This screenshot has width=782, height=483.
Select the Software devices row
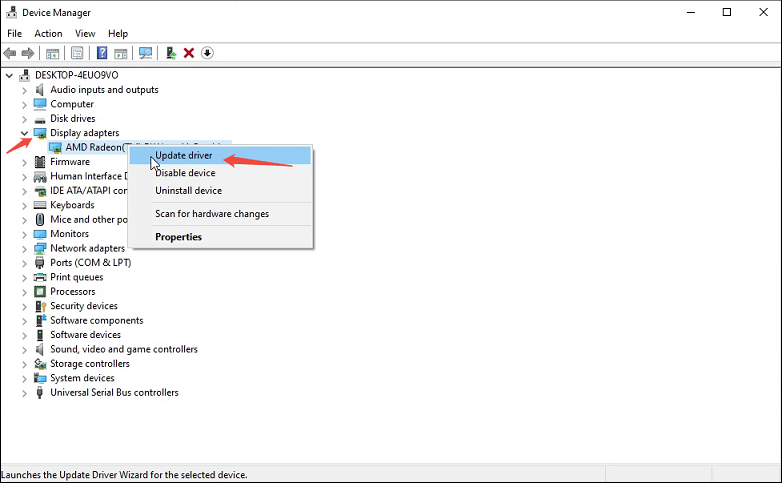(85, 335)
